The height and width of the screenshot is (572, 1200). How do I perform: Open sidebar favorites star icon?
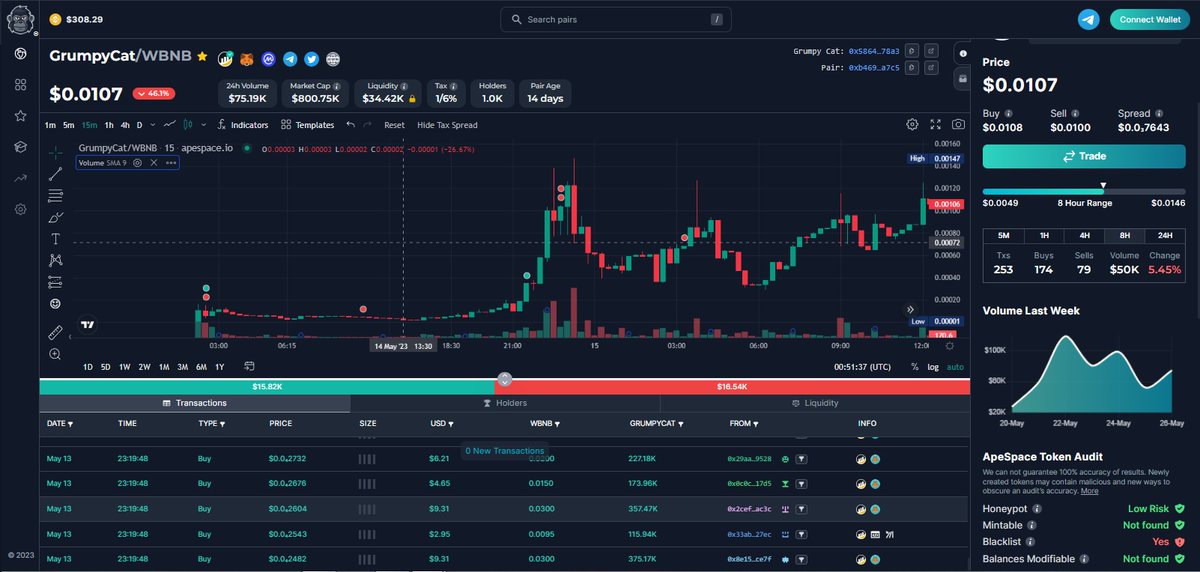pos(20,115)
